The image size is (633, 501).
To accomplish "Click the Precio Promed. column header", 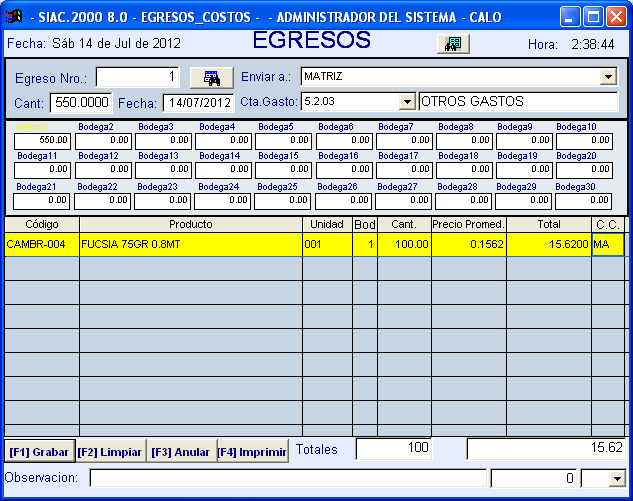I will (468, 224).
